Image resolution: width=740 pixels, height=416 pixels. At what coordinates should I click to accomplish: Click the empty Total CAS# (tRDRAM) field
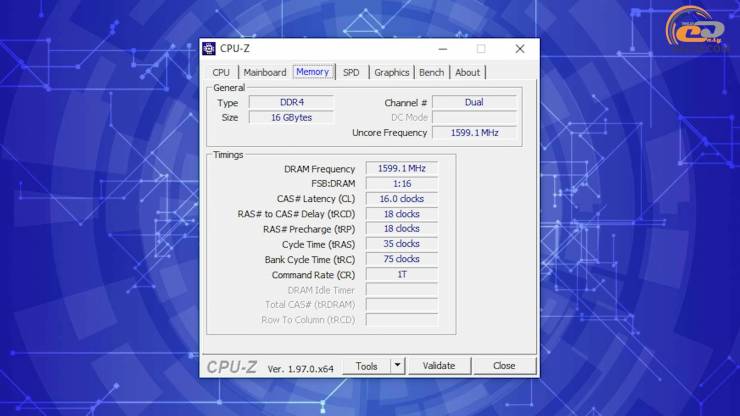point(402,305)
